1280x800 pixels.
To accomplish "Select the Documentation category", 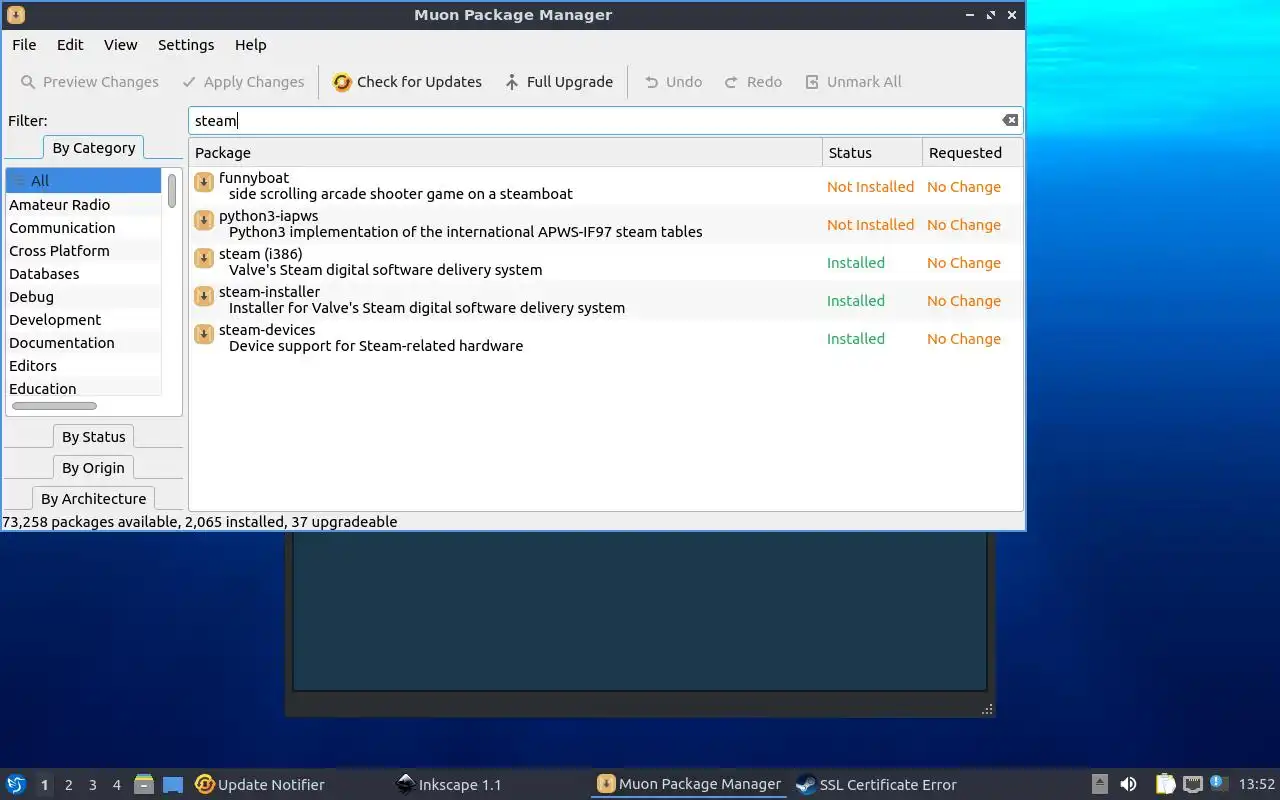I will tap(83, 343).
